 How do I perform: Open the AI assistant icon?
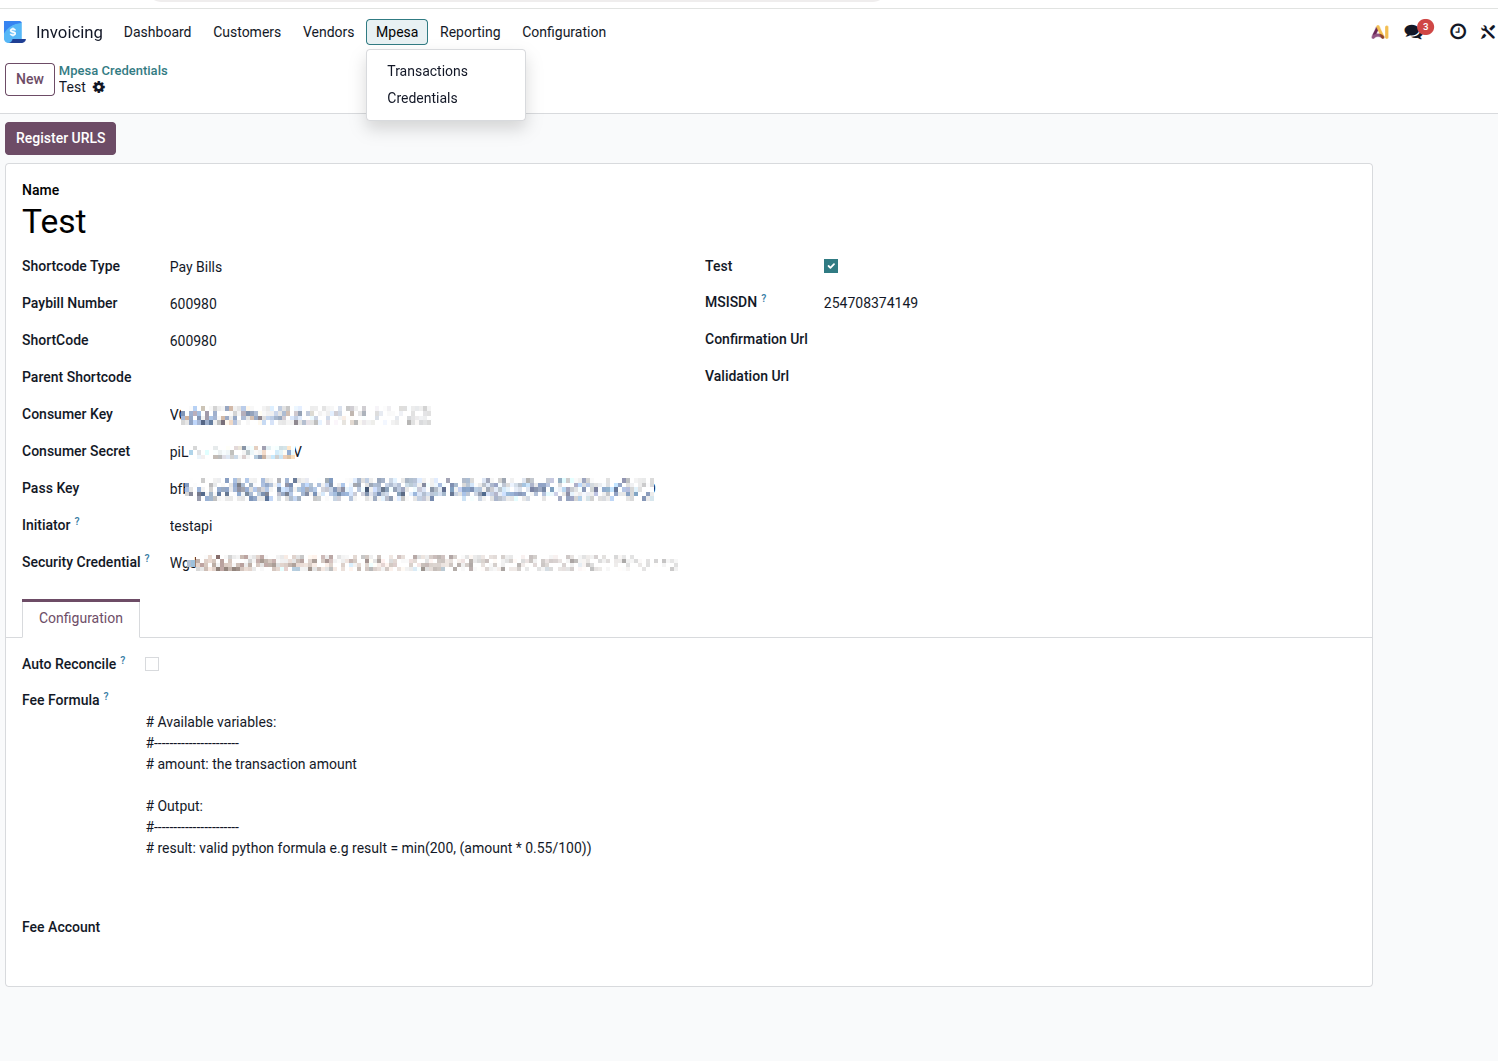pos(1380,32)
